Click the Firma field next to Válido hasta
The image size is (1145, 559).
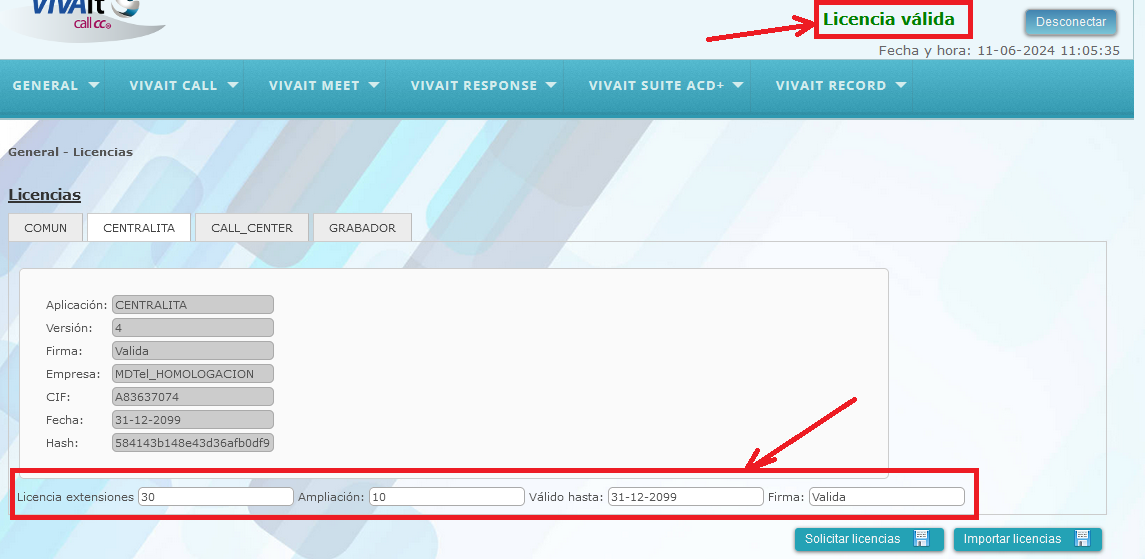886,497
